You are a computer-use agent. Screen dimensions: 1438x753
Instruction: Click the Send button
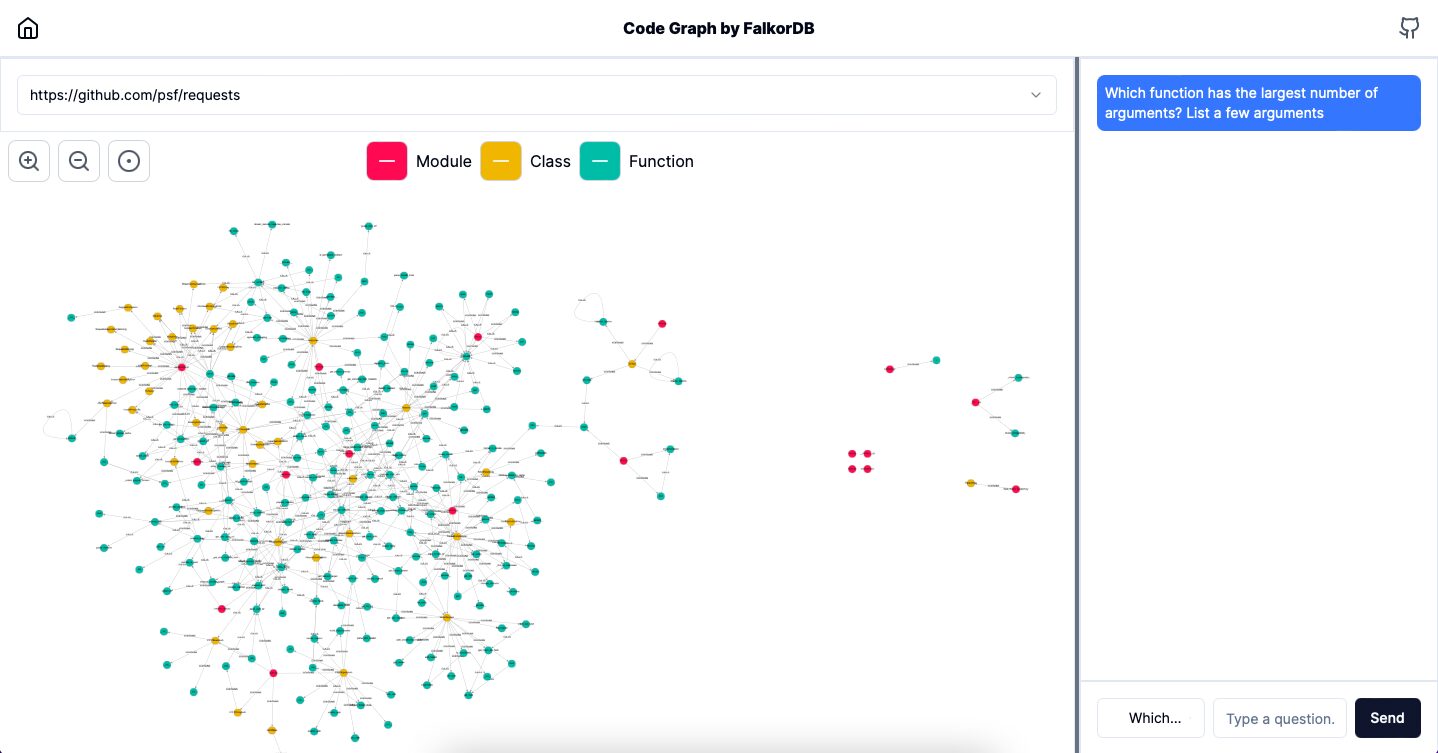1387,718
